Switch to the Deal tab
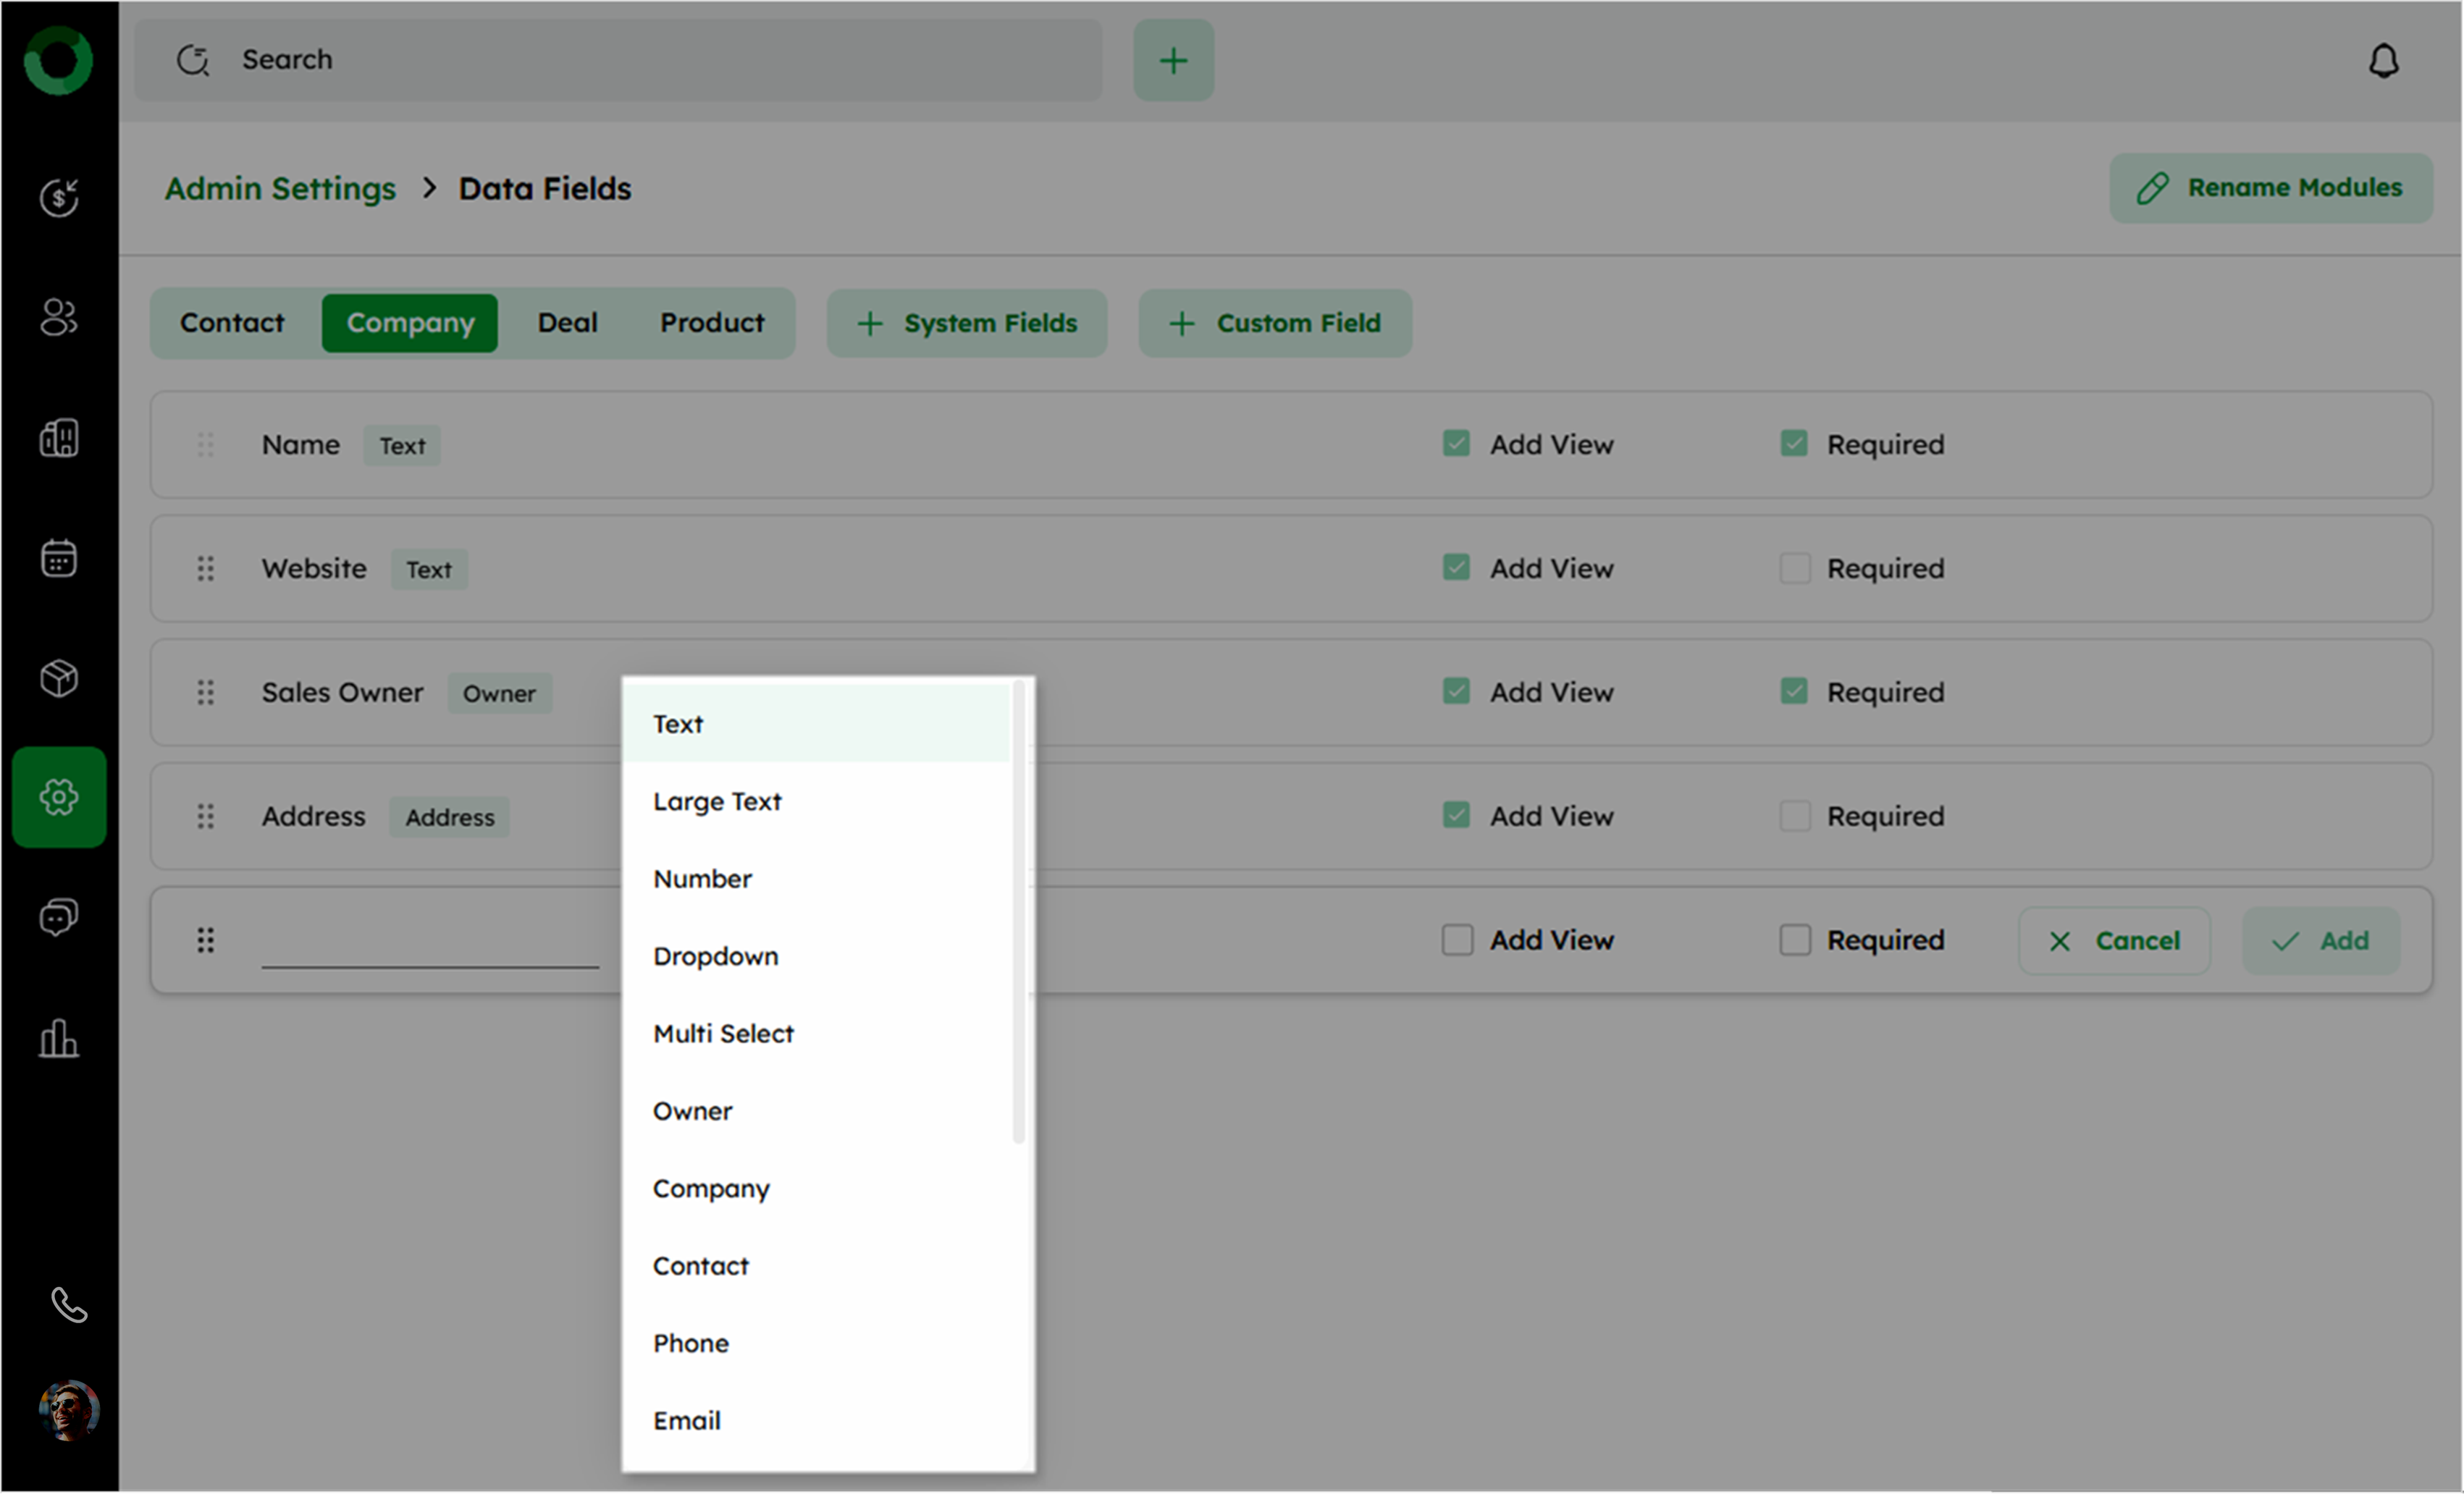 [567, 323]
